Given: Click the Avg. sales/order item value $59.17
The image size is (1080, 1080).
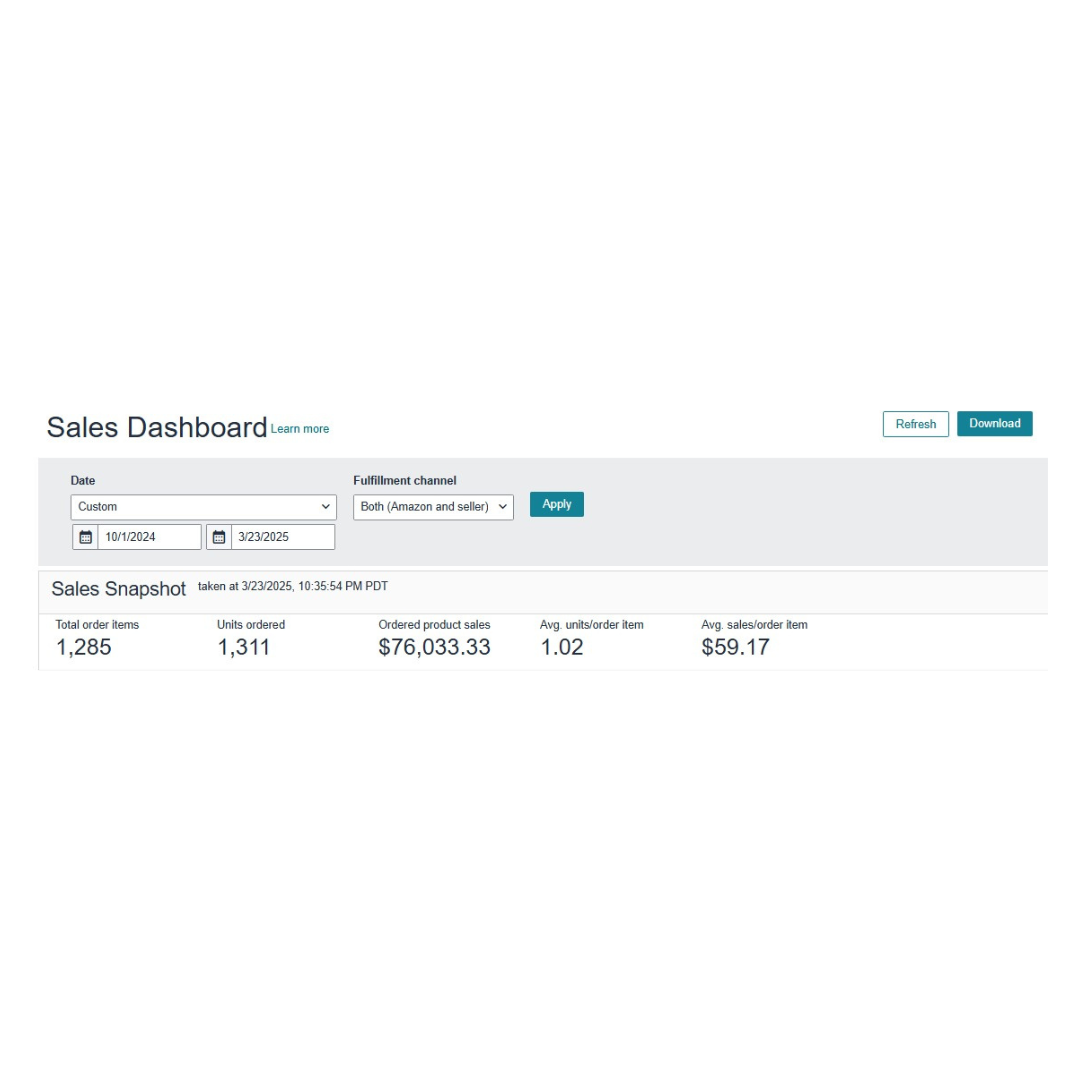Looking at the screenshot, I should [x=736, y=647].
